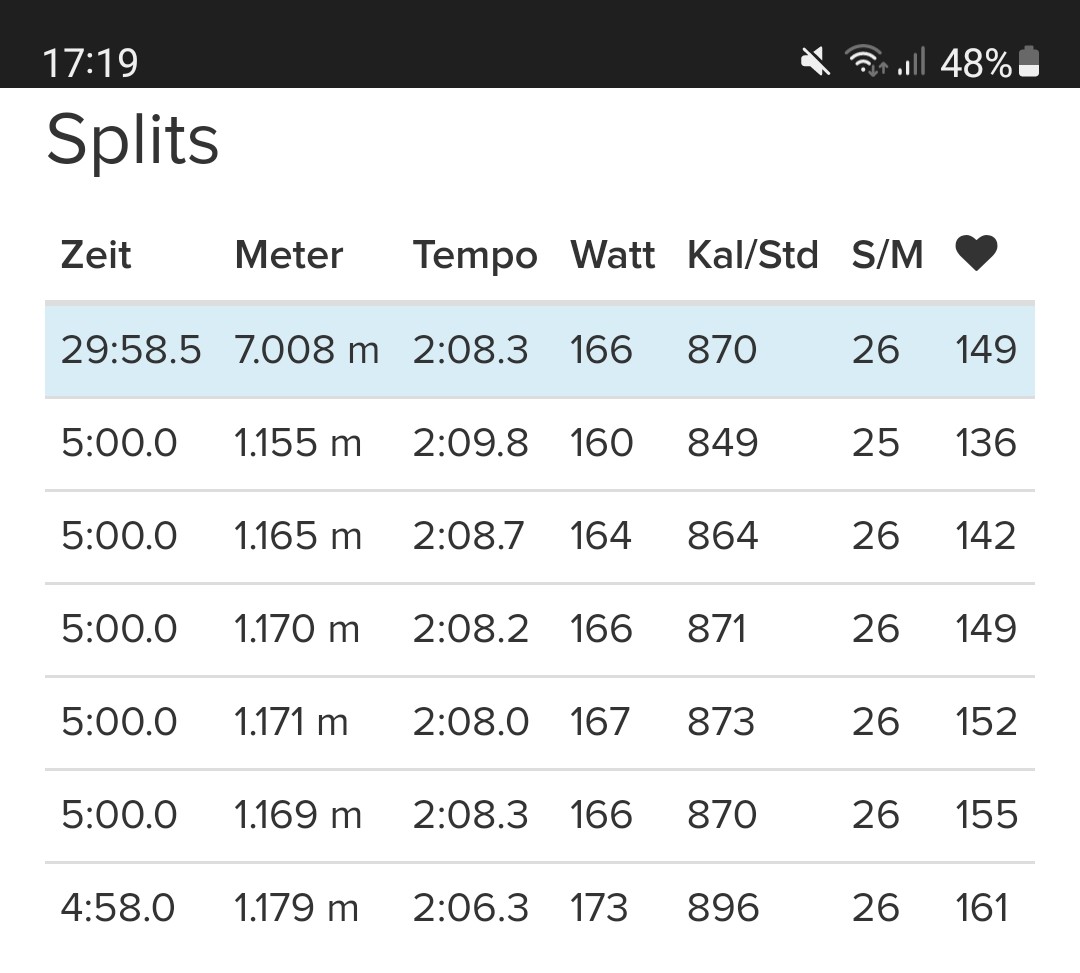The width and height of the screenshot is (1080, 973).
Task: Select the highlighted 29:58.5 summary row
Action: coord(540,350)
